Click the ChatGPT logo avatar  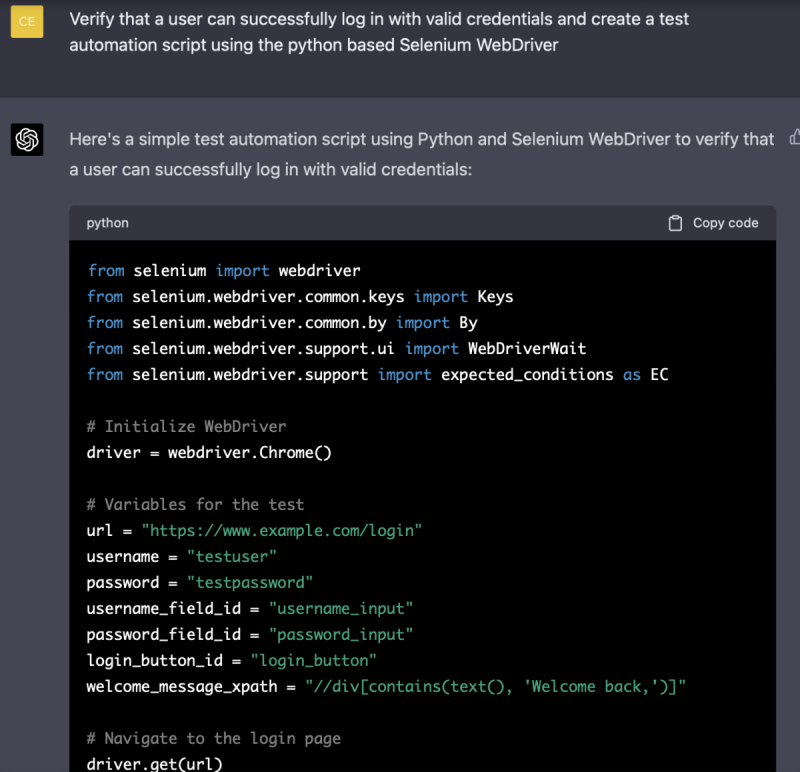click(27, 140)
